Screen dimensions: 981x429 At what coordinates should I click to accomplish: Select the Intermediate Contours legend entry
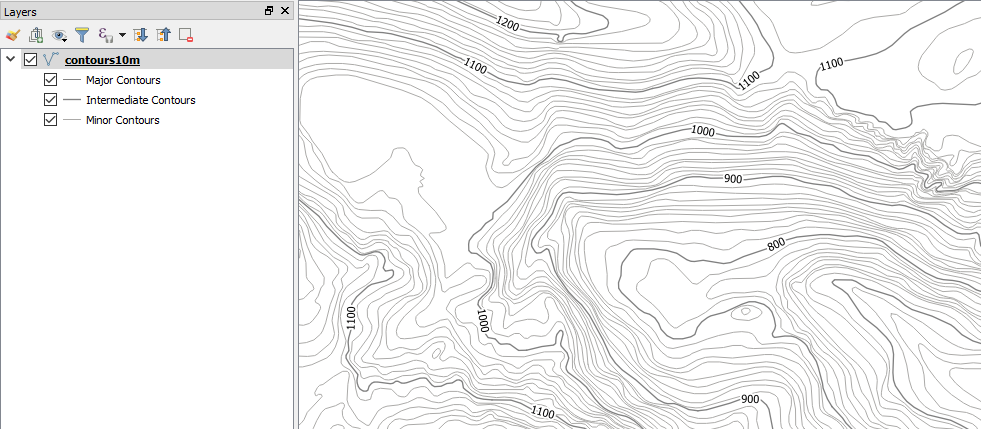[x=141, y=100]
